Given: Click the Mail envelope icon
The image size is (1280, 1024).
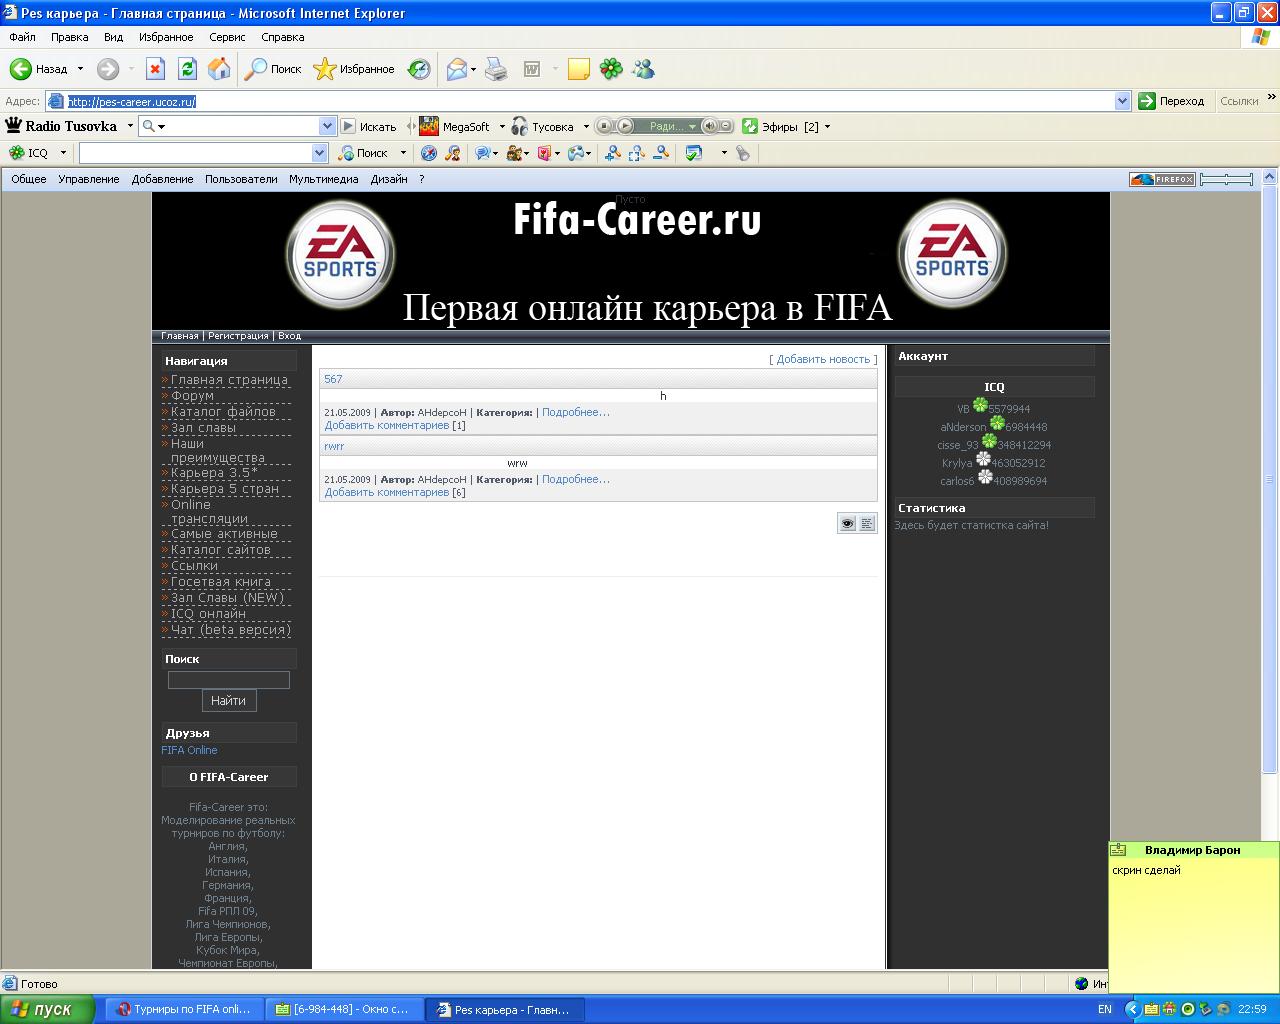Looking at the screenshot, I should tap(457, 69).
